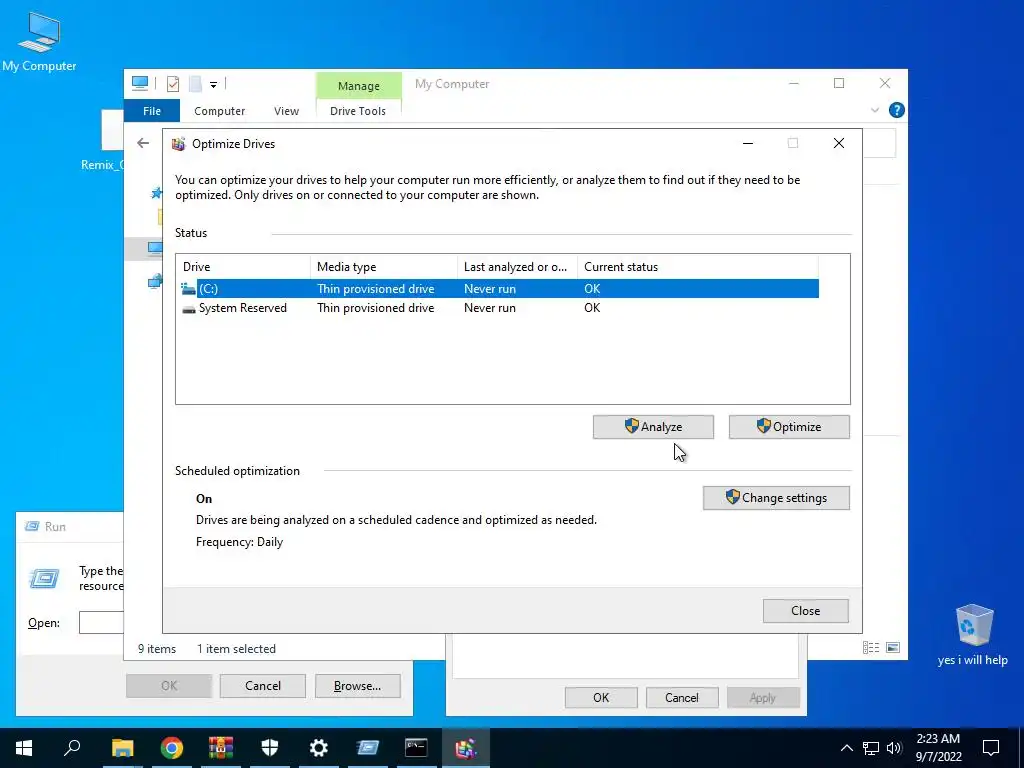1024x768 pixels.
Task: Select the Recycle Bin named yes i will help
Action: click(x=973, y=634)
